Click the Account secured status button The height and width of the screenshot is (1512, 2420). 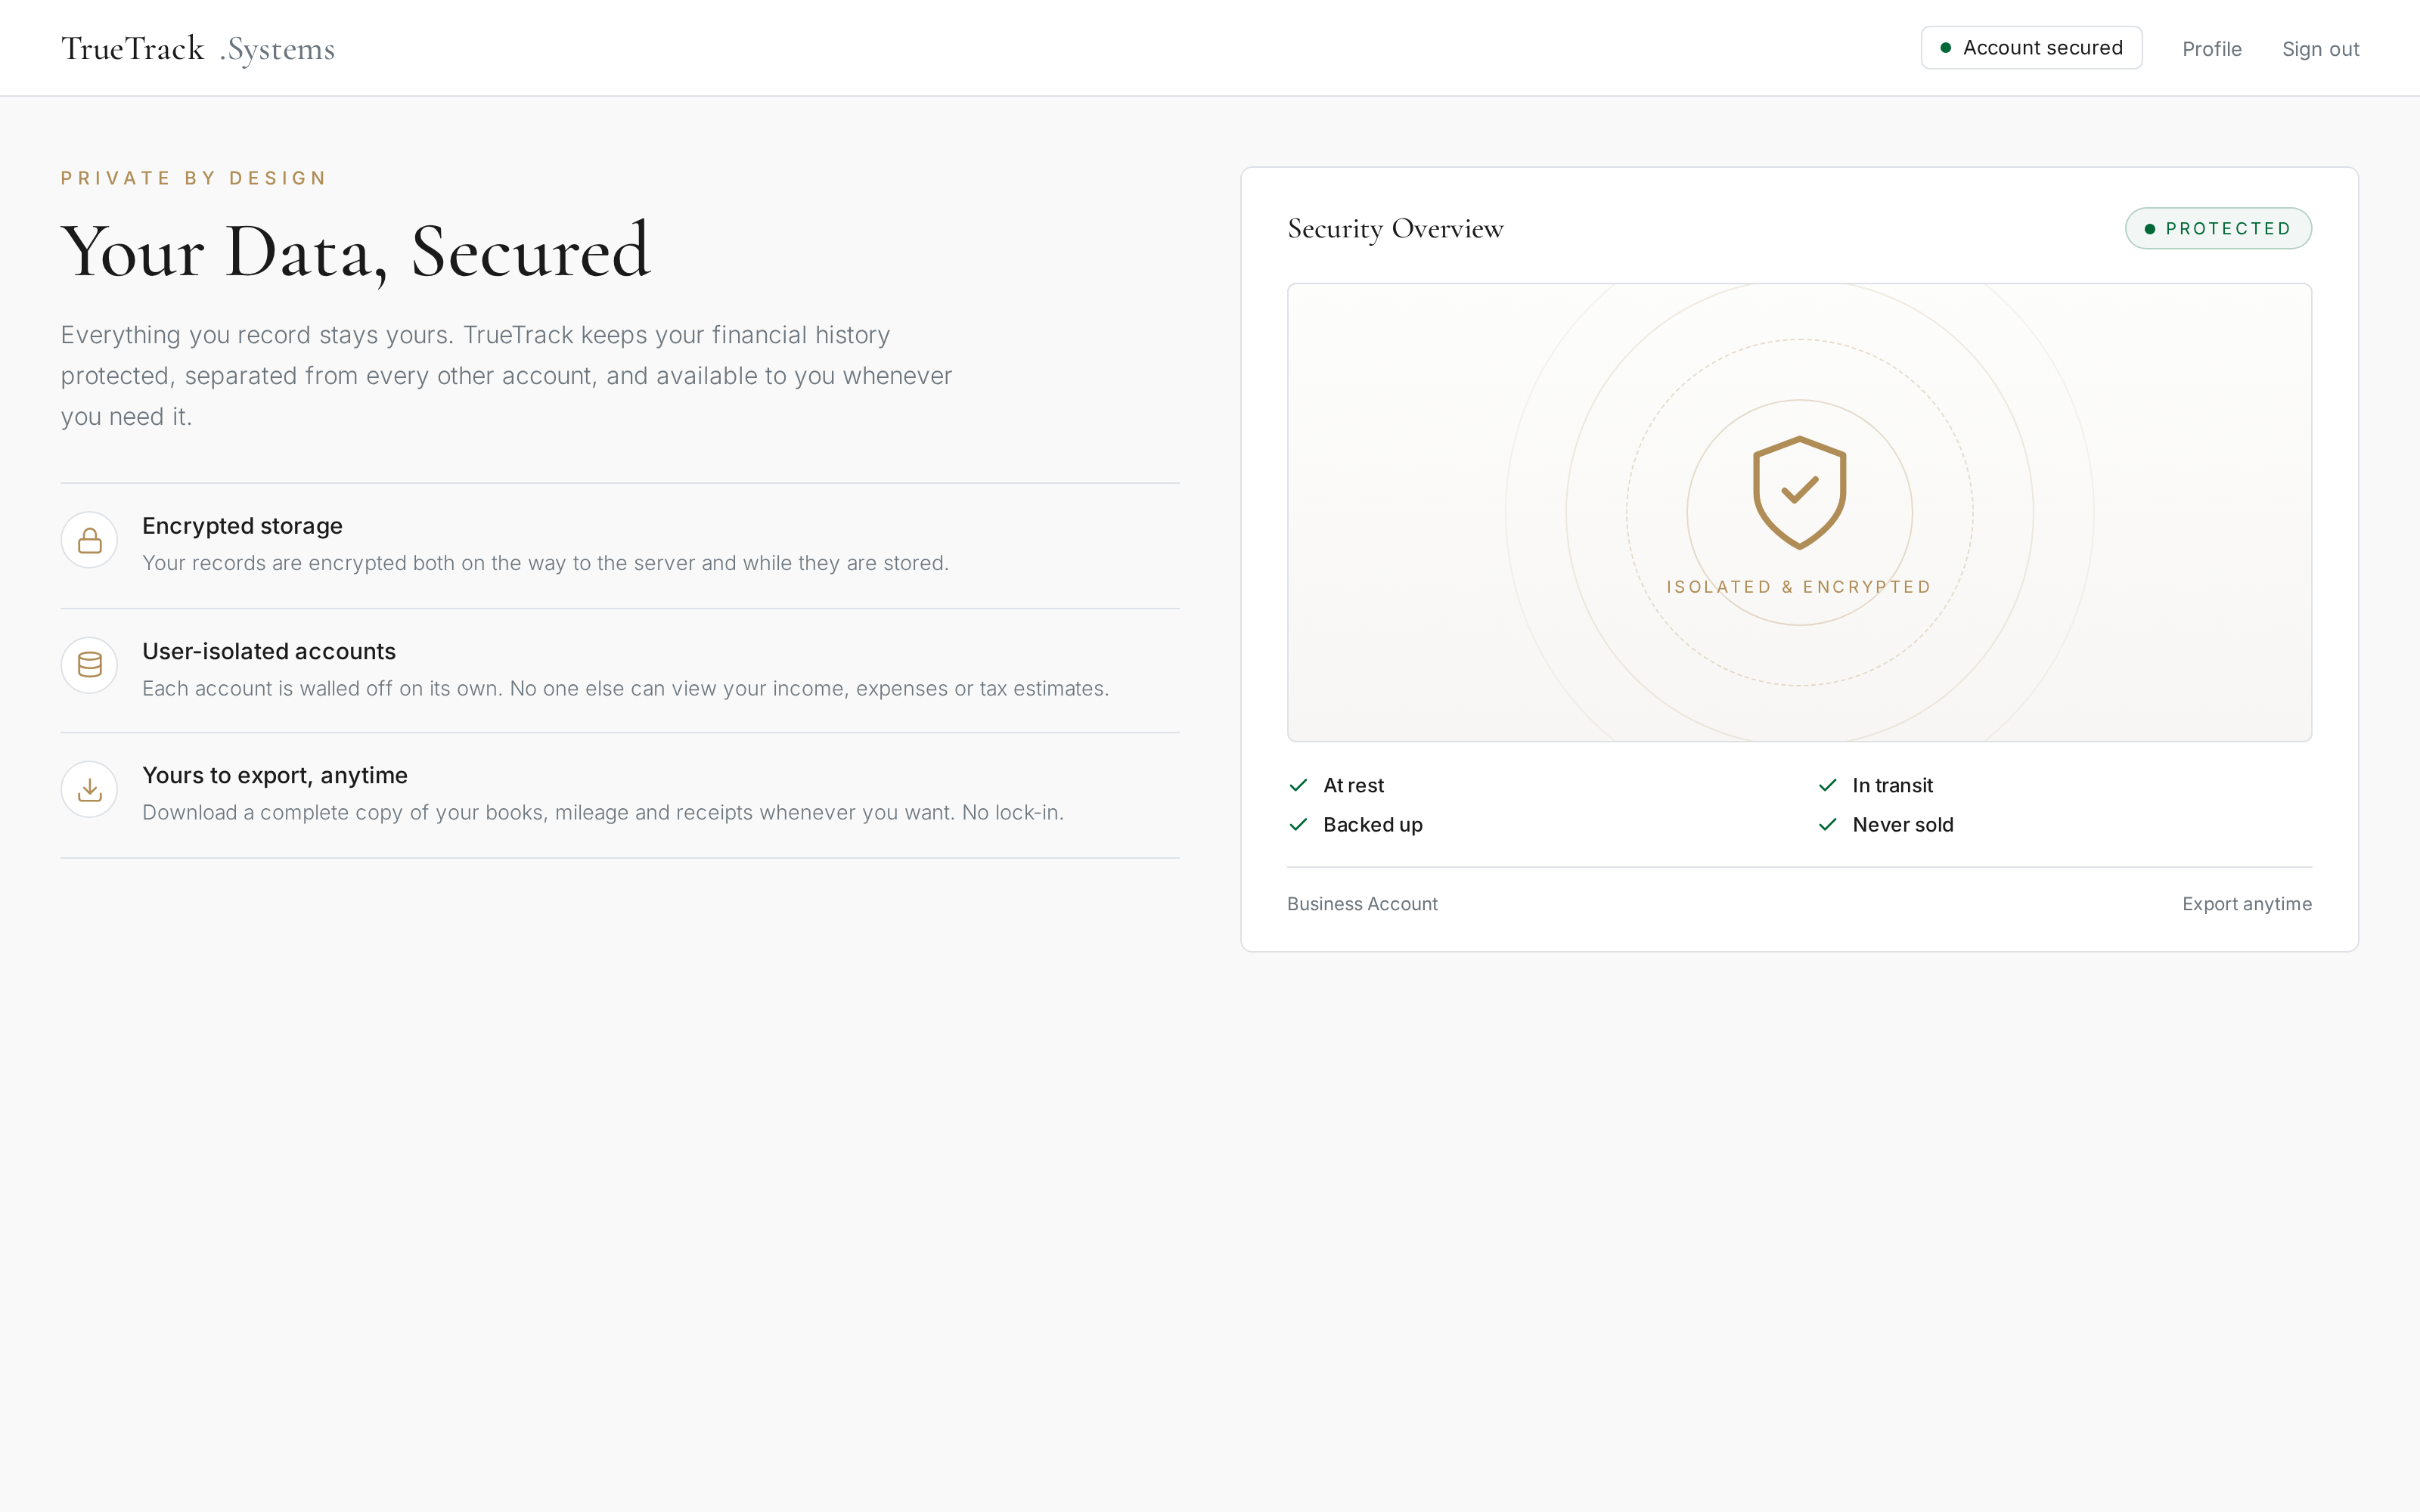click(x=2031, y=48)
